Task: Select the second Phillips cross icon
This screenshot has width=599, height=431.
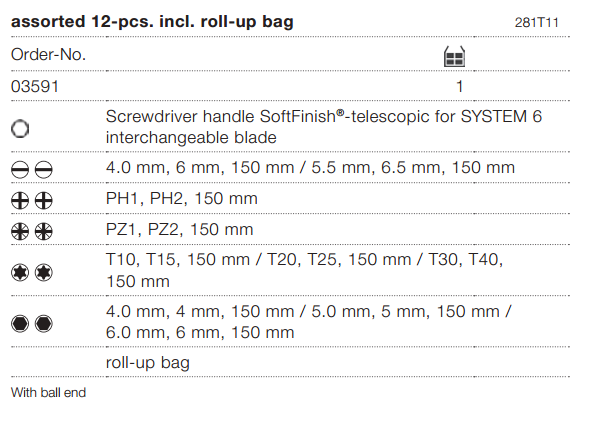Action: click(44, 201)
